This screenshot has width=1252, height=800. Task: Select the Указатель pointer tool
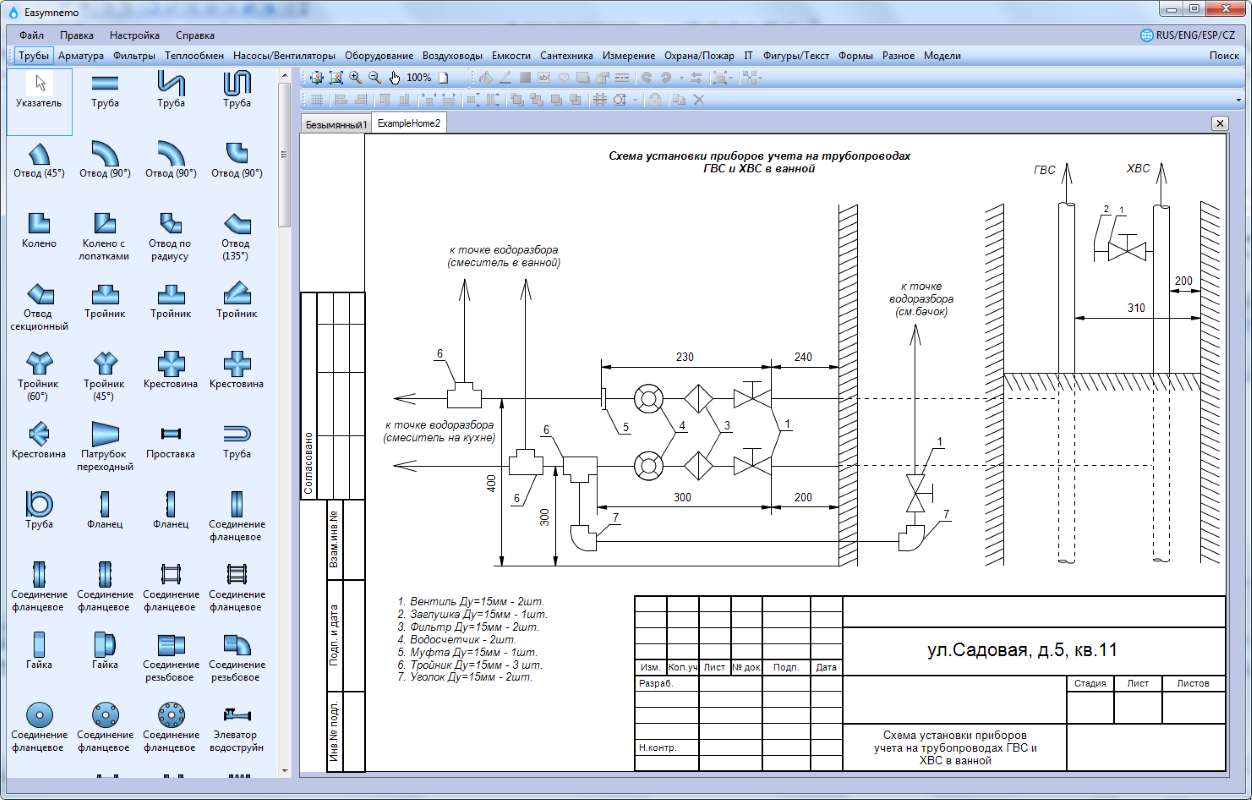[x=39, y=88]
